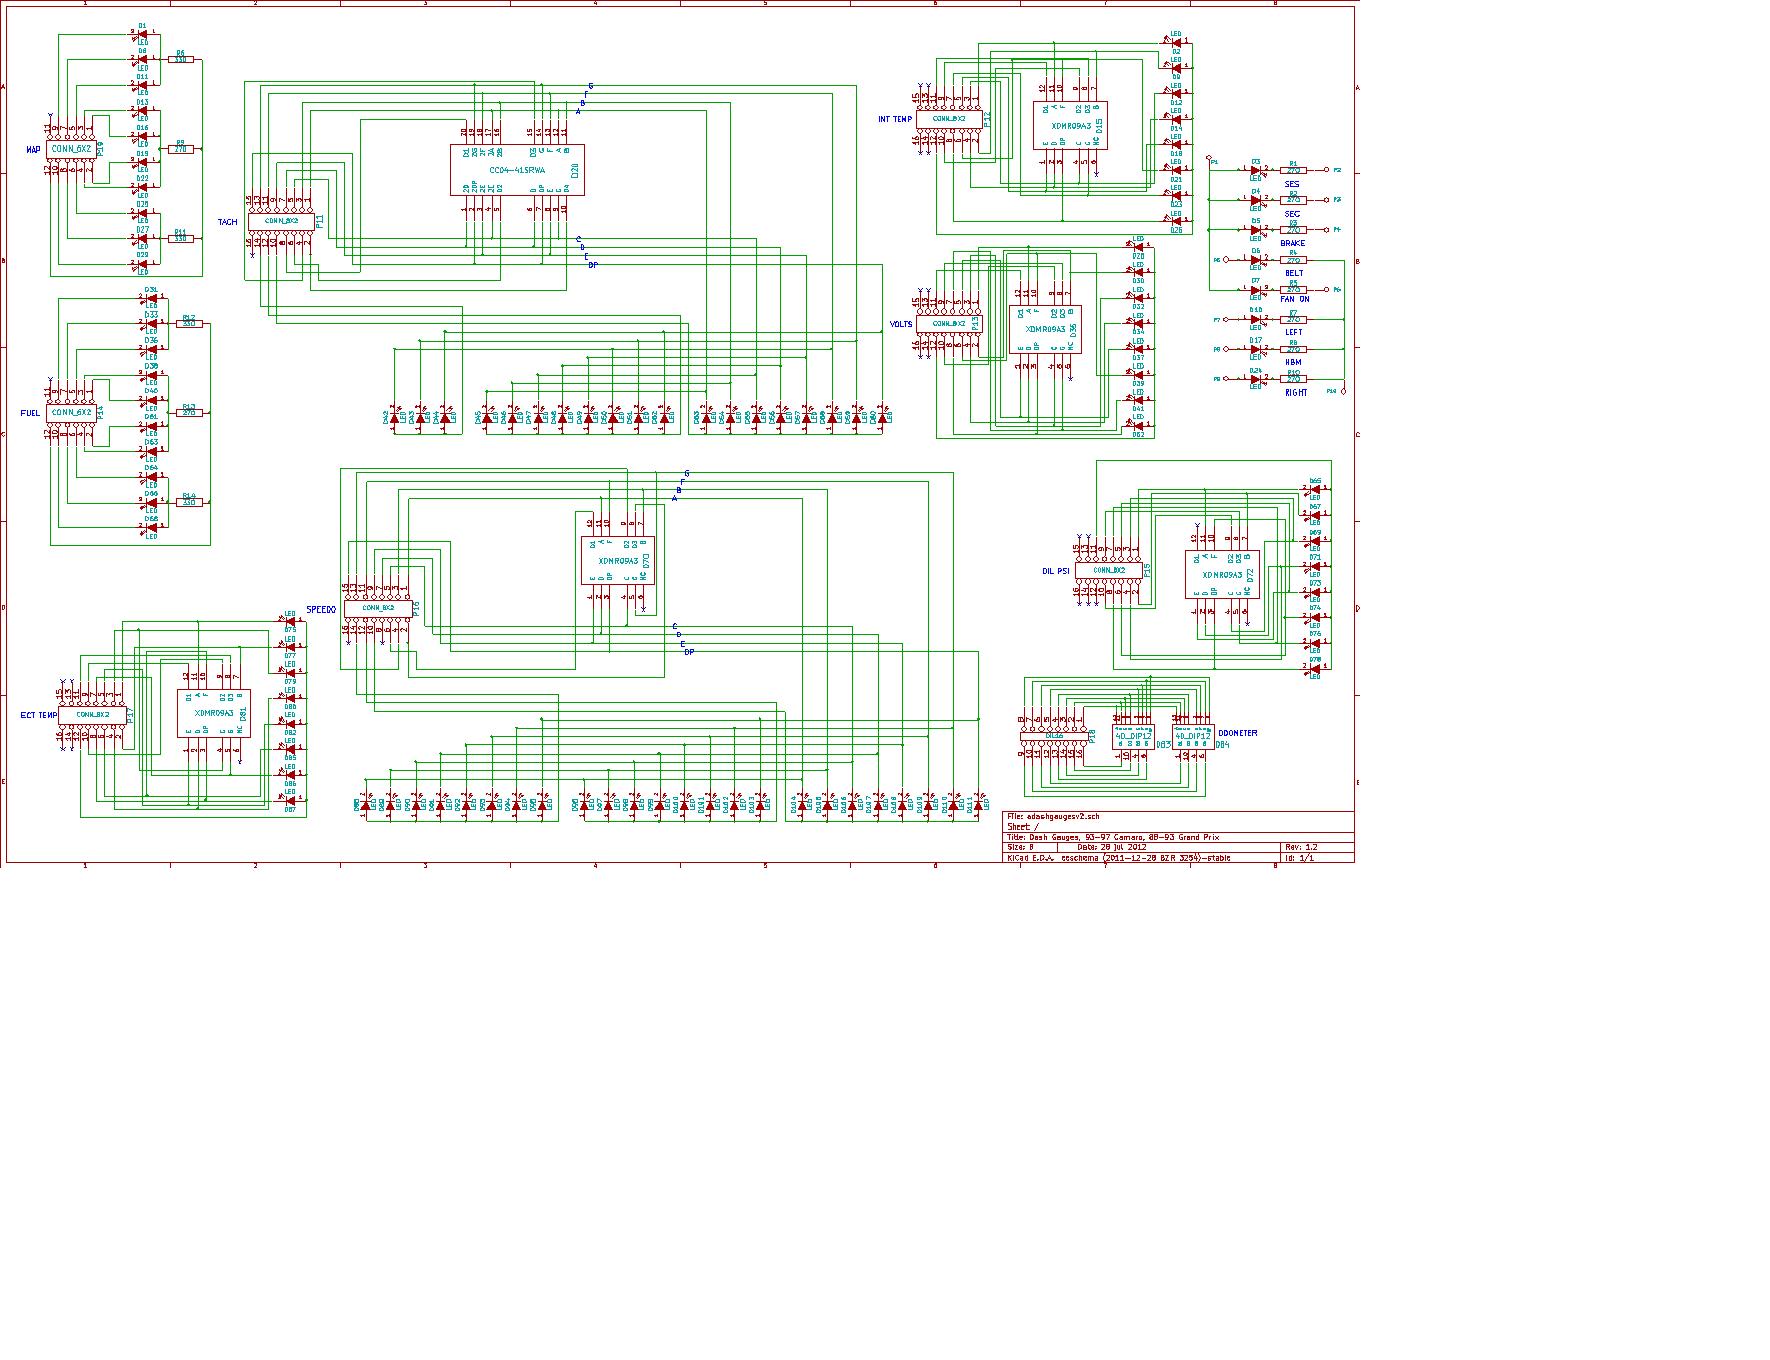The image size is (1770, 1360).
Task: Select the ODOMETER label
Action: (x=1237, y=733)
